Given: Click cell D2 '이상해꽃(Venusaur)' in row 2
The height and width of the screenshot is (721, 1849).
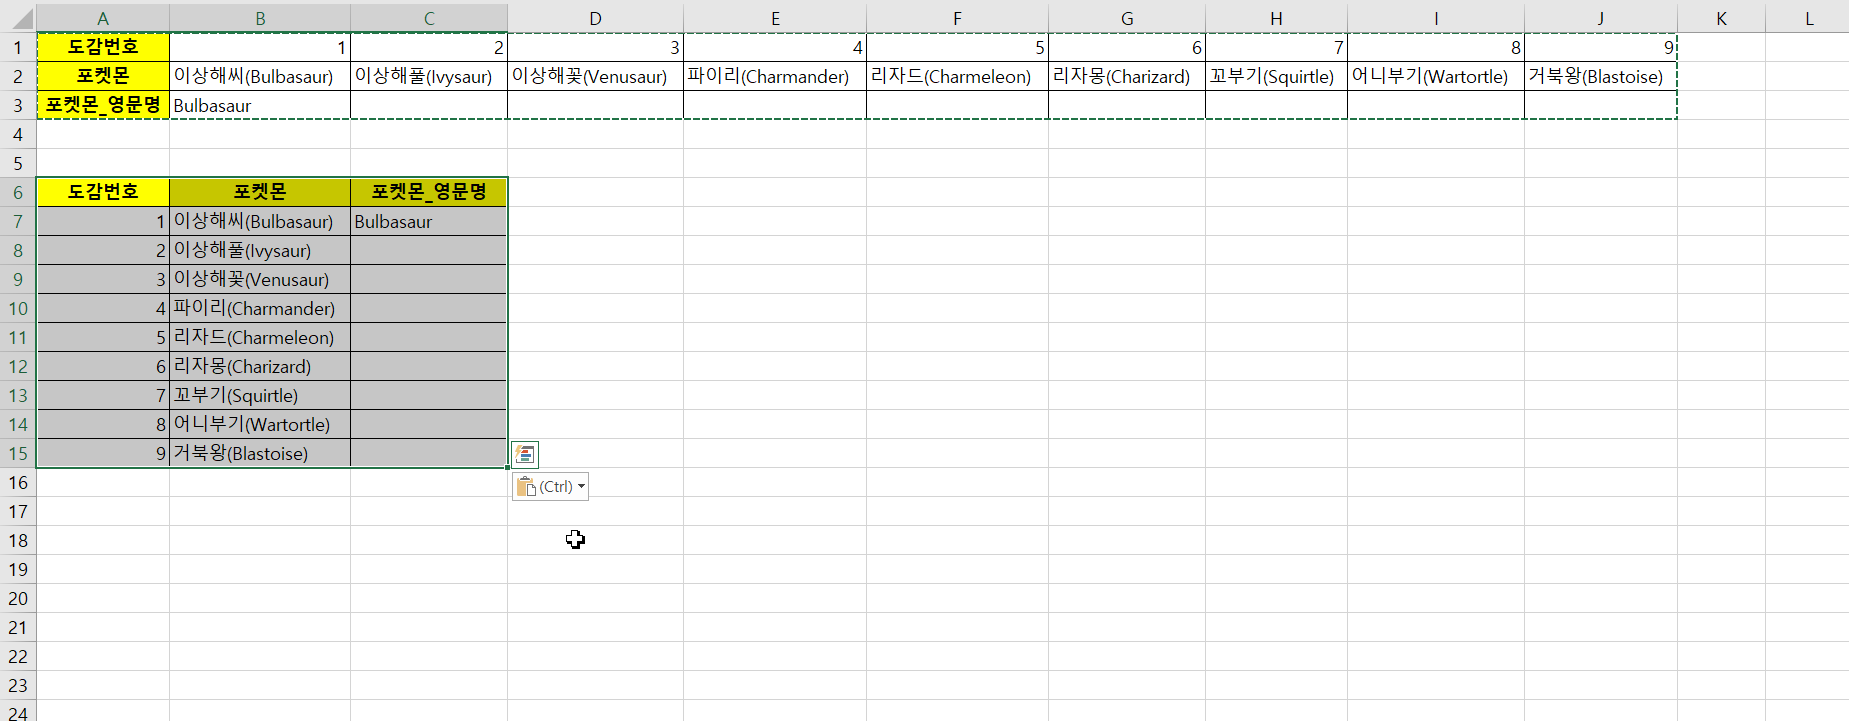Looking at the screenshot, I should [x=595, y=76].
